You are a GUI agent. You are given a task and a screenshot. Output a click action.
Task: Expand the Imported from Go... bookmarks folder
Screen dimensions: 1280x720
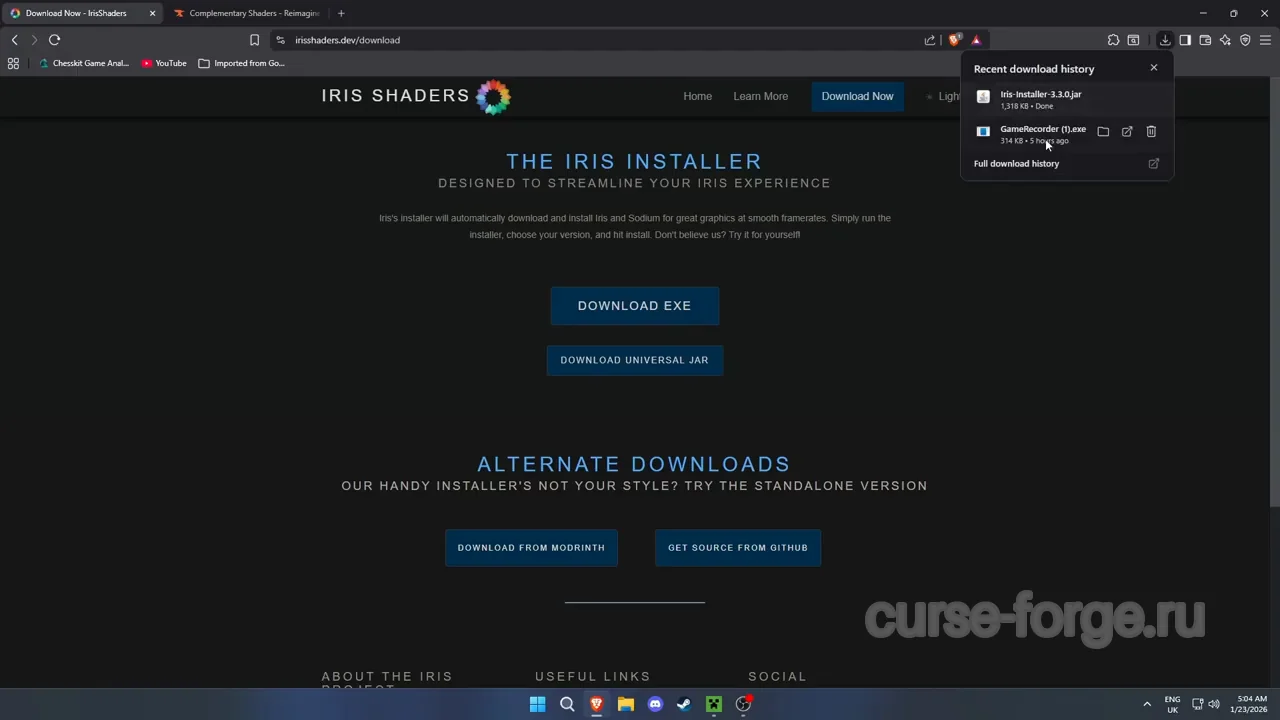tap(242, 63)
